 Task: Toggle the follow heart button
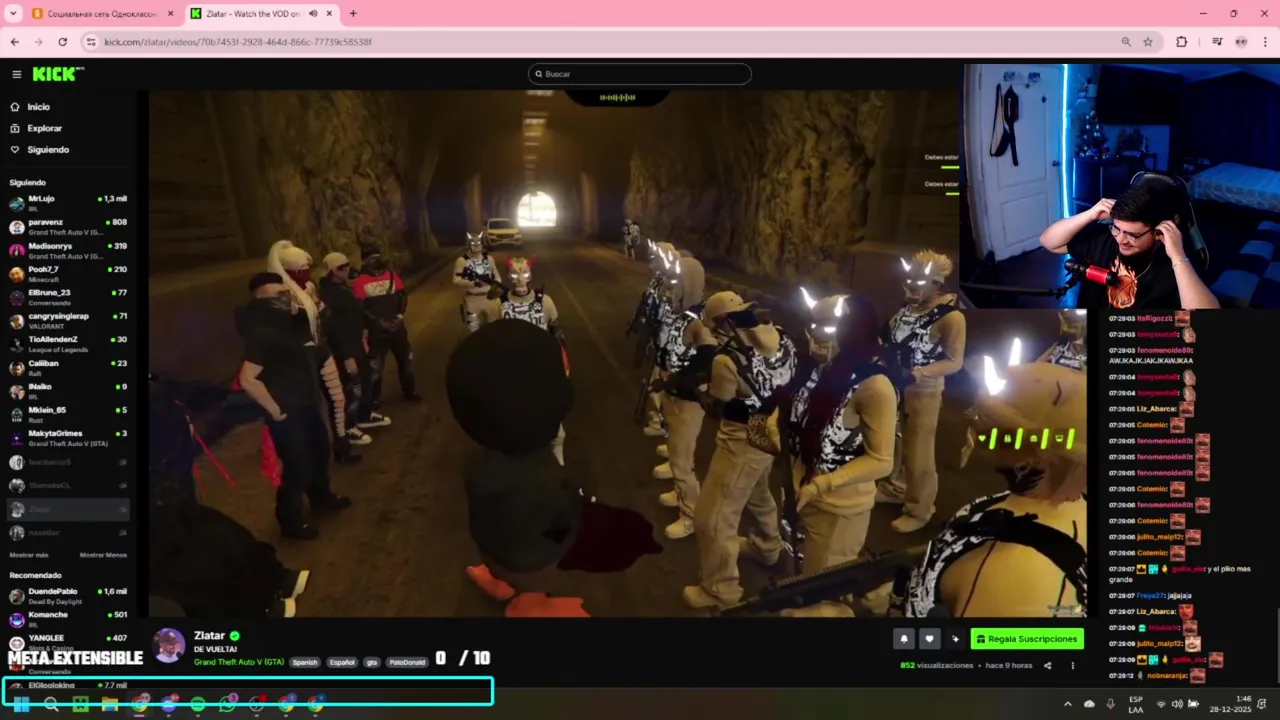tap(929, 639)
